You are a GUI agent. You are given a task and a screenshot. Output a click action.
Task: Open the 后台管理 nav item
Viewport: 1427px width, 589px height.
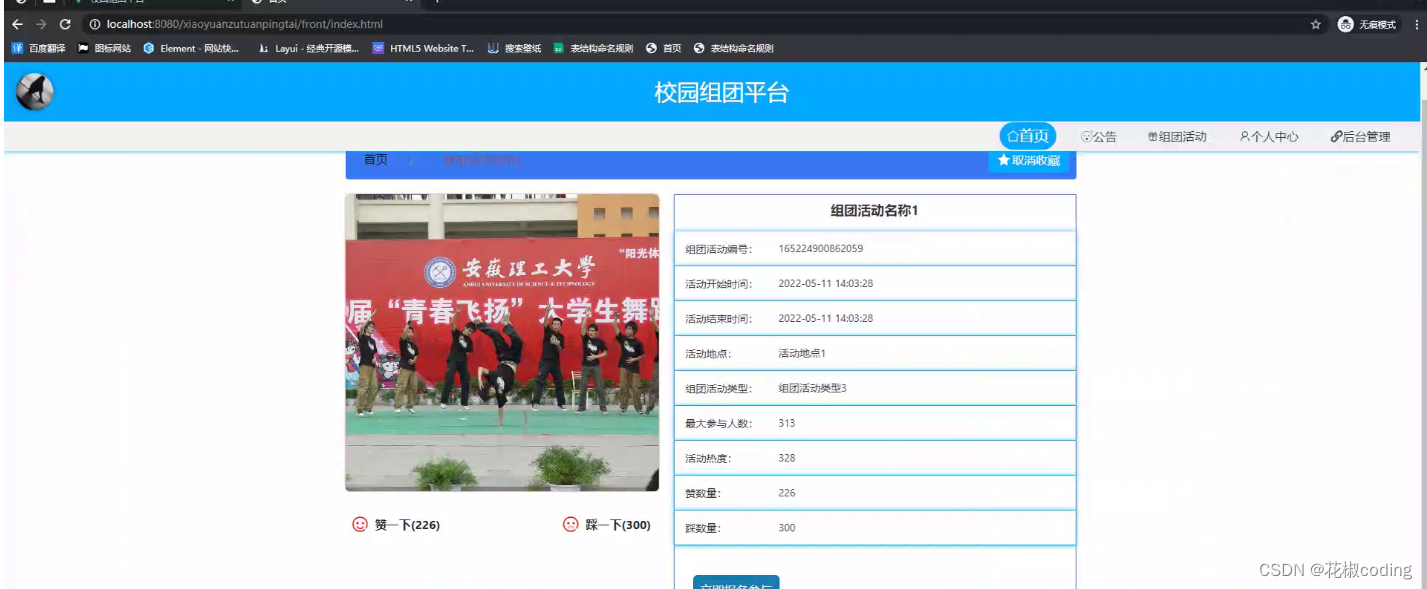coord(1361,137)
